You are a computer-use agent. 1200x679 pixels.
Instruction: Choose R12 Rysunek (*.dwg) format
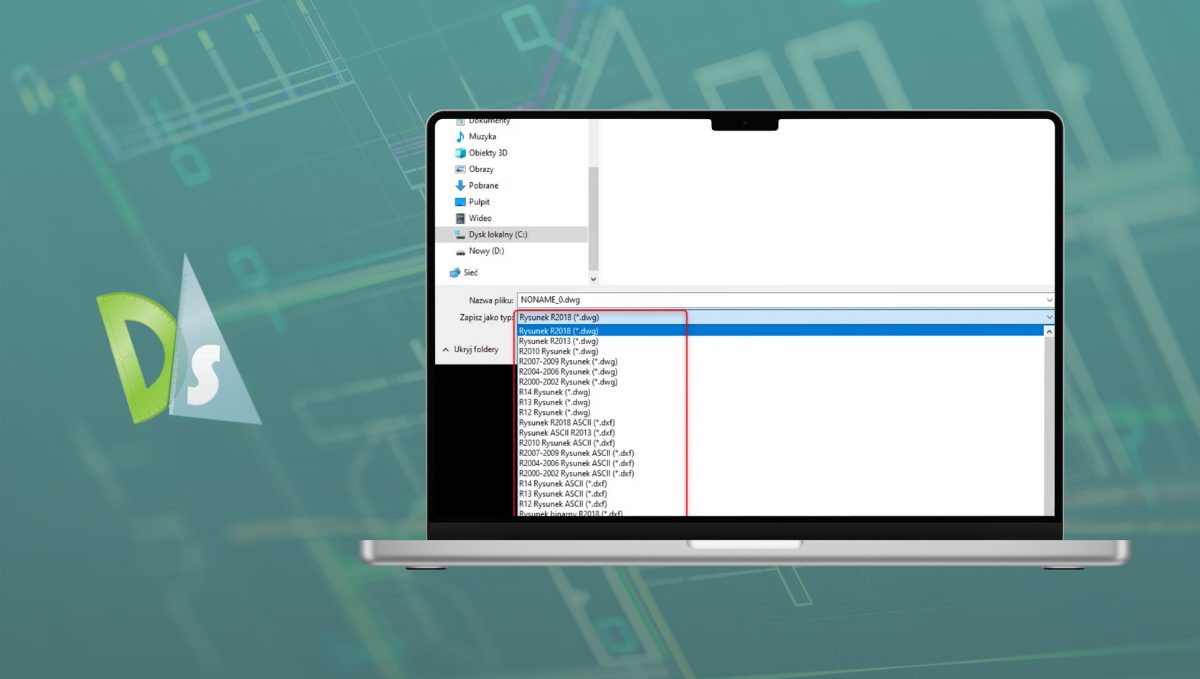point(554,412)
